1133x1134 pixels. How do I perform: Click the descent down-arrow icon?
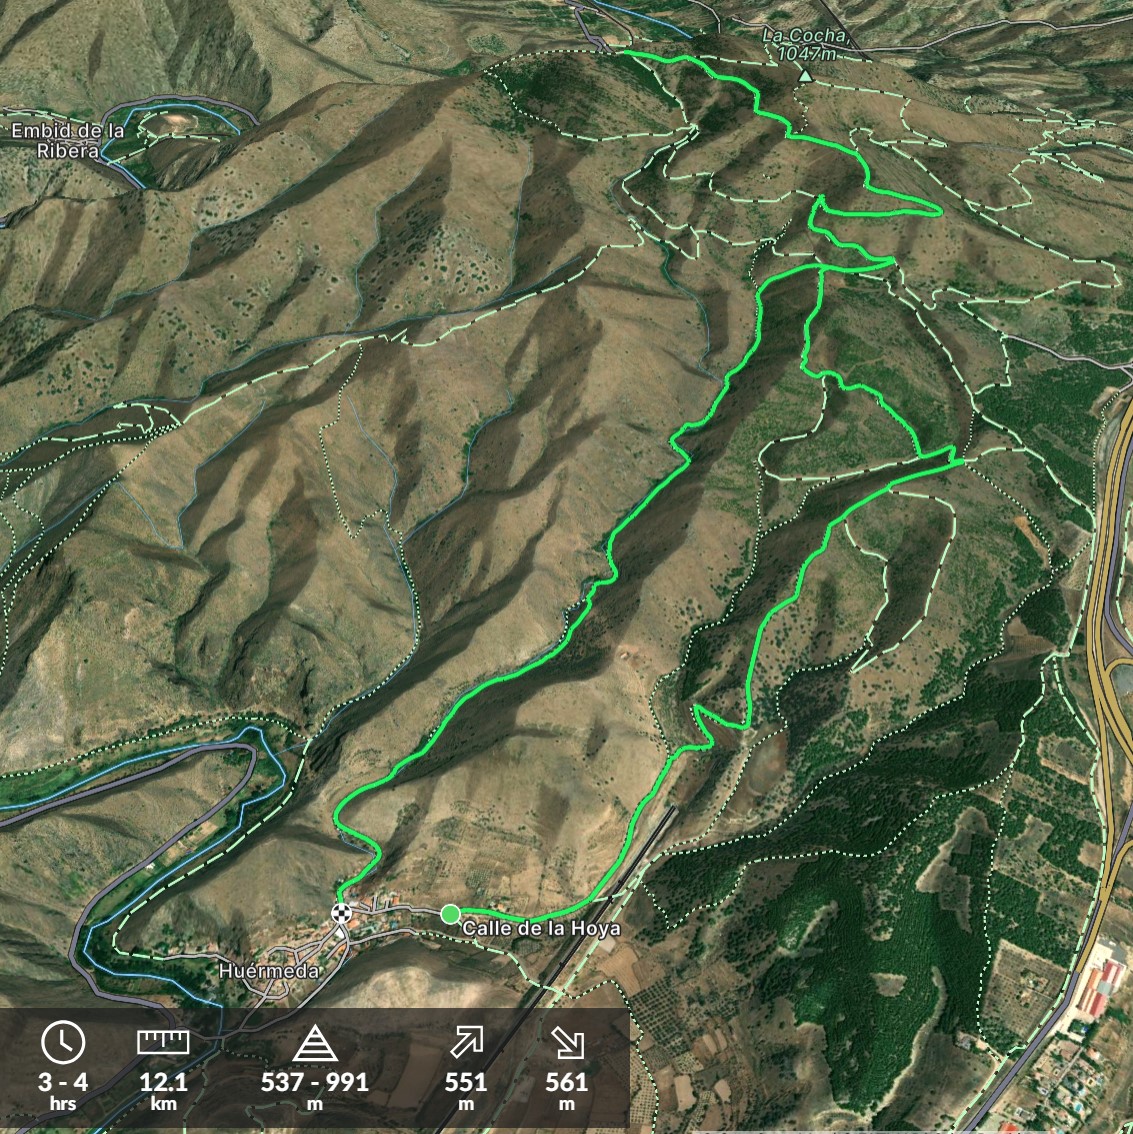click(567, 1043)
